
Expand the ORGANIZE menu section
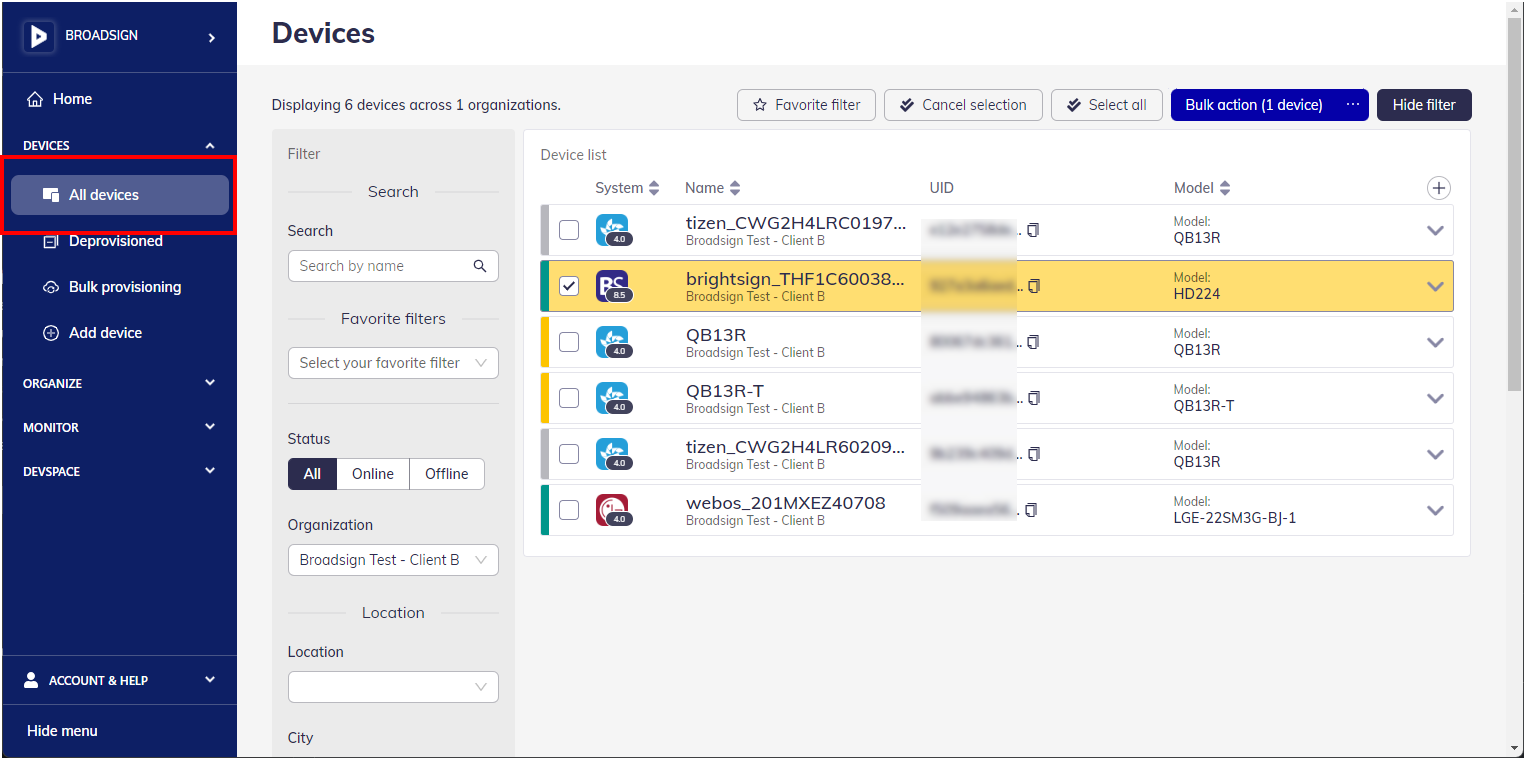click(120, 383)
